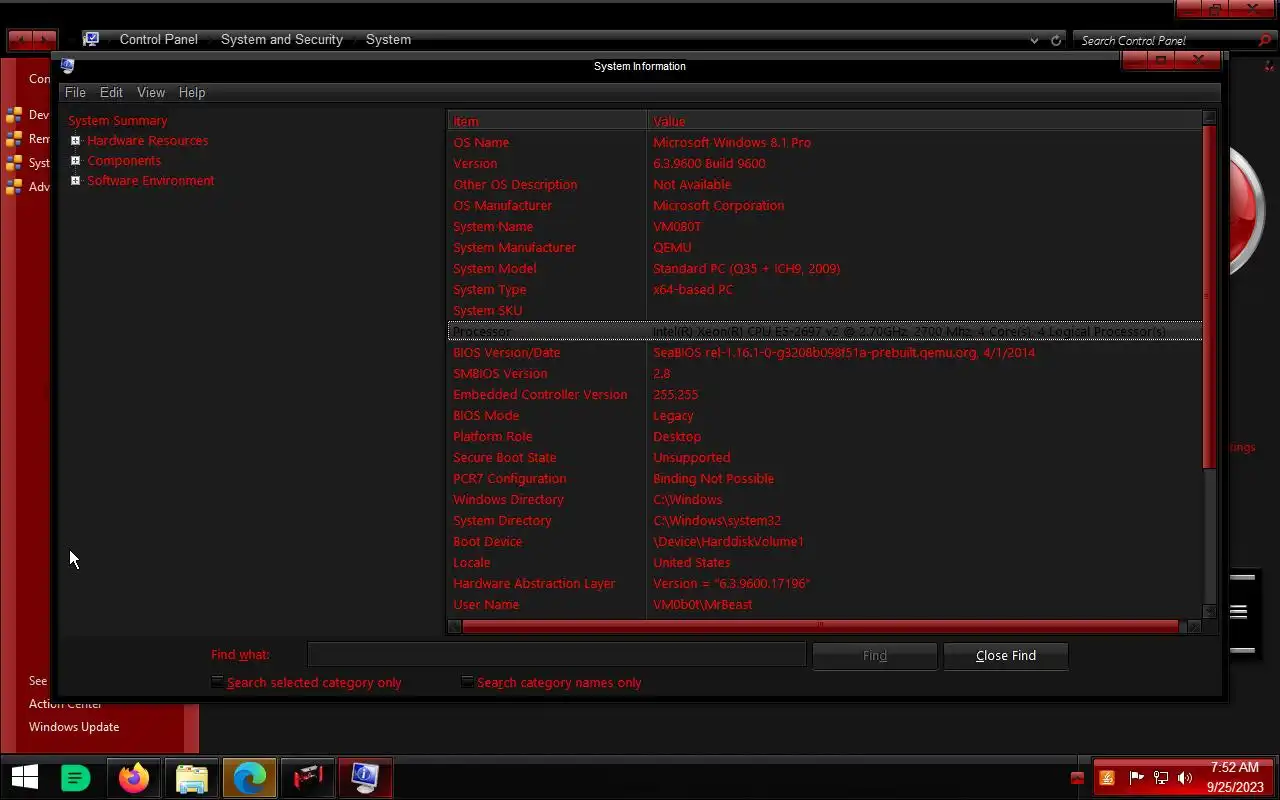The width and height of the screenshot is (1280, 800).
Task: Launch Firefox from the taskbar
Action: click(x=134, y=777)
